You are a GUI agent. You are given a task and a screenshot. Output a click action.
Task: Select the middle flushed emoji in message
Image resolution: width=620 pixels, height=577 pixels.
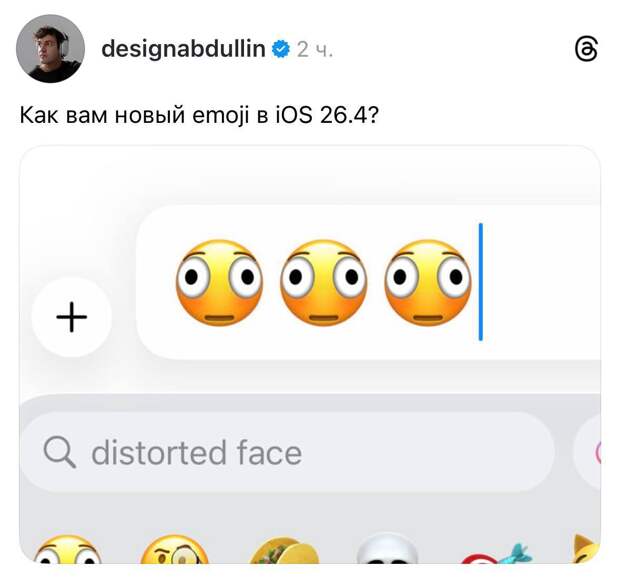pos(323,282)
